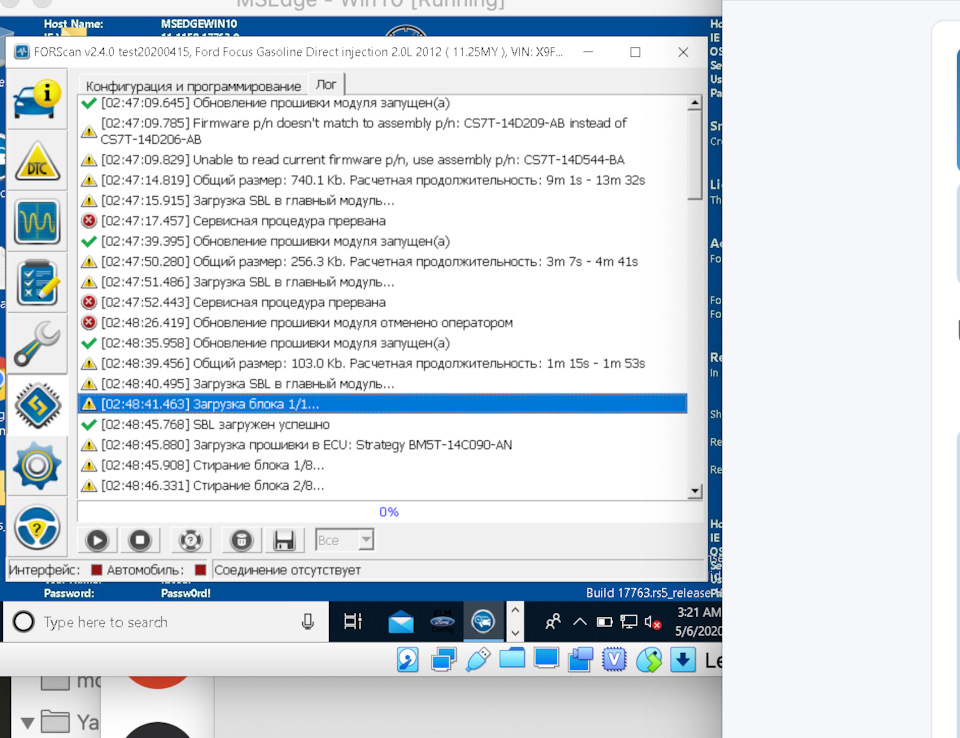Click the VirtualBox USB device status icon

[x=478, y=660]
